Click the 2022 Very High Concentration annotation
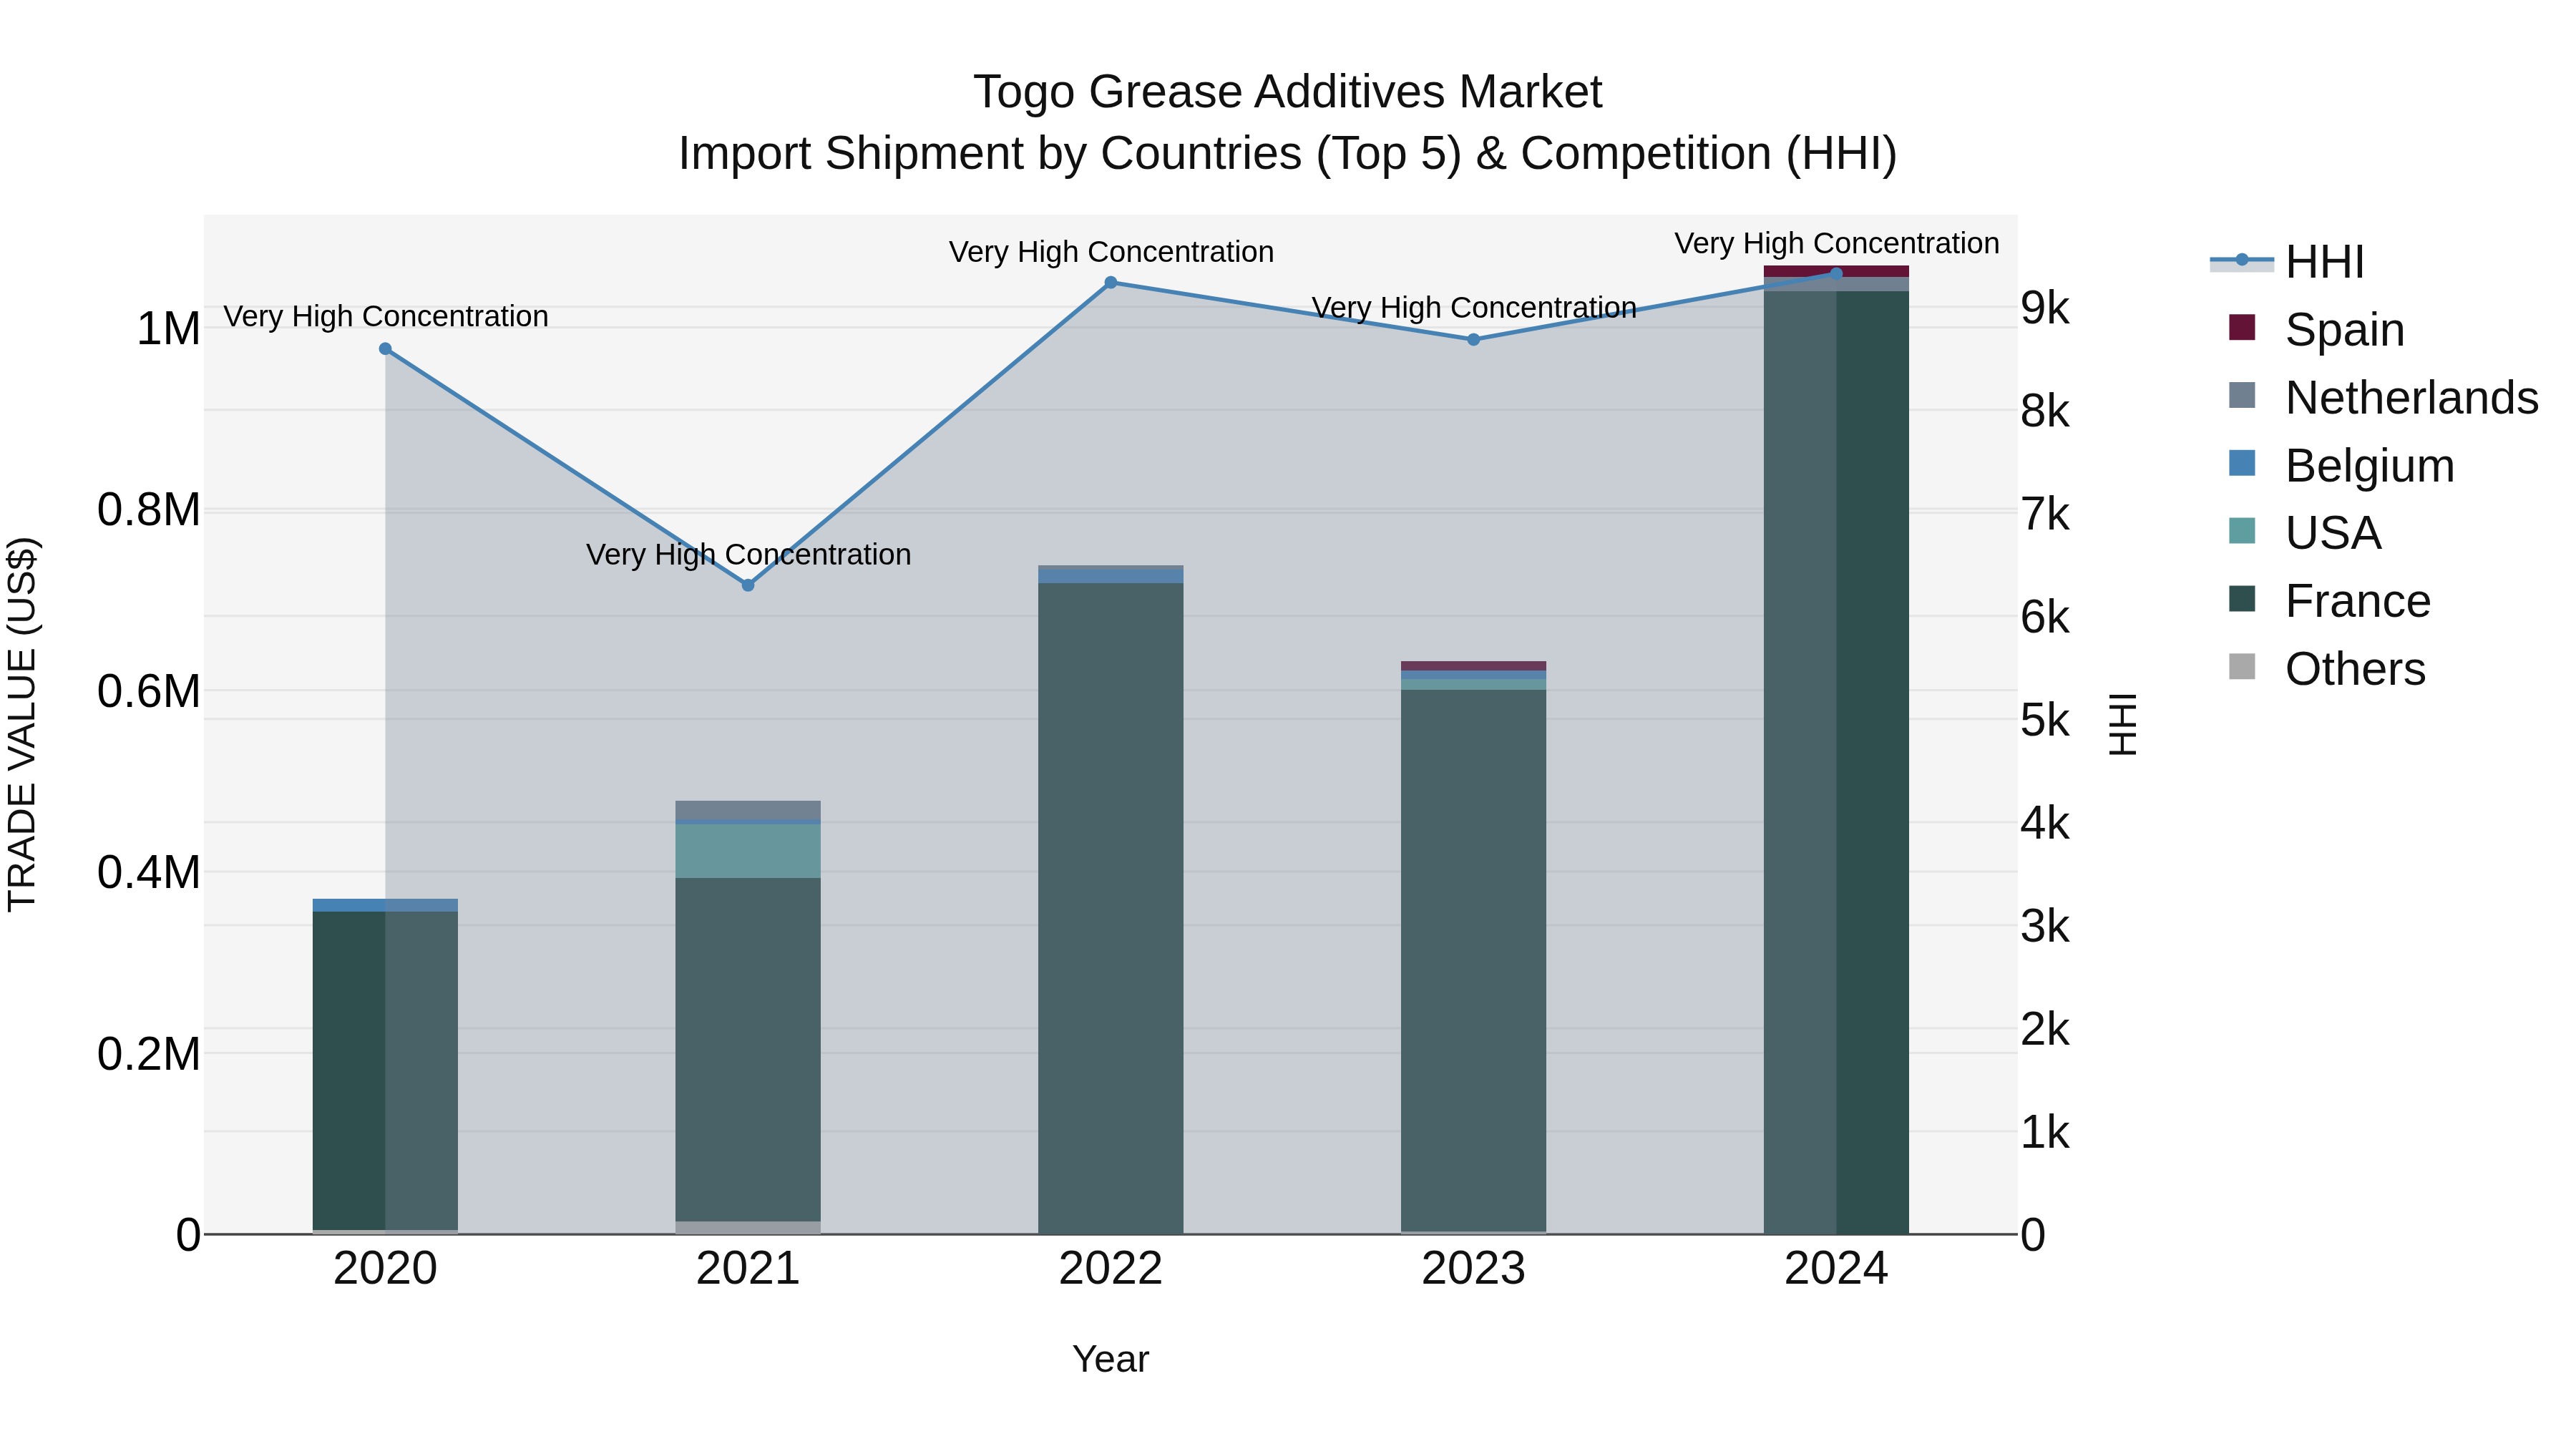Image resolution: width=2576 pixels, height=1449 pixels. [1110, 252]
